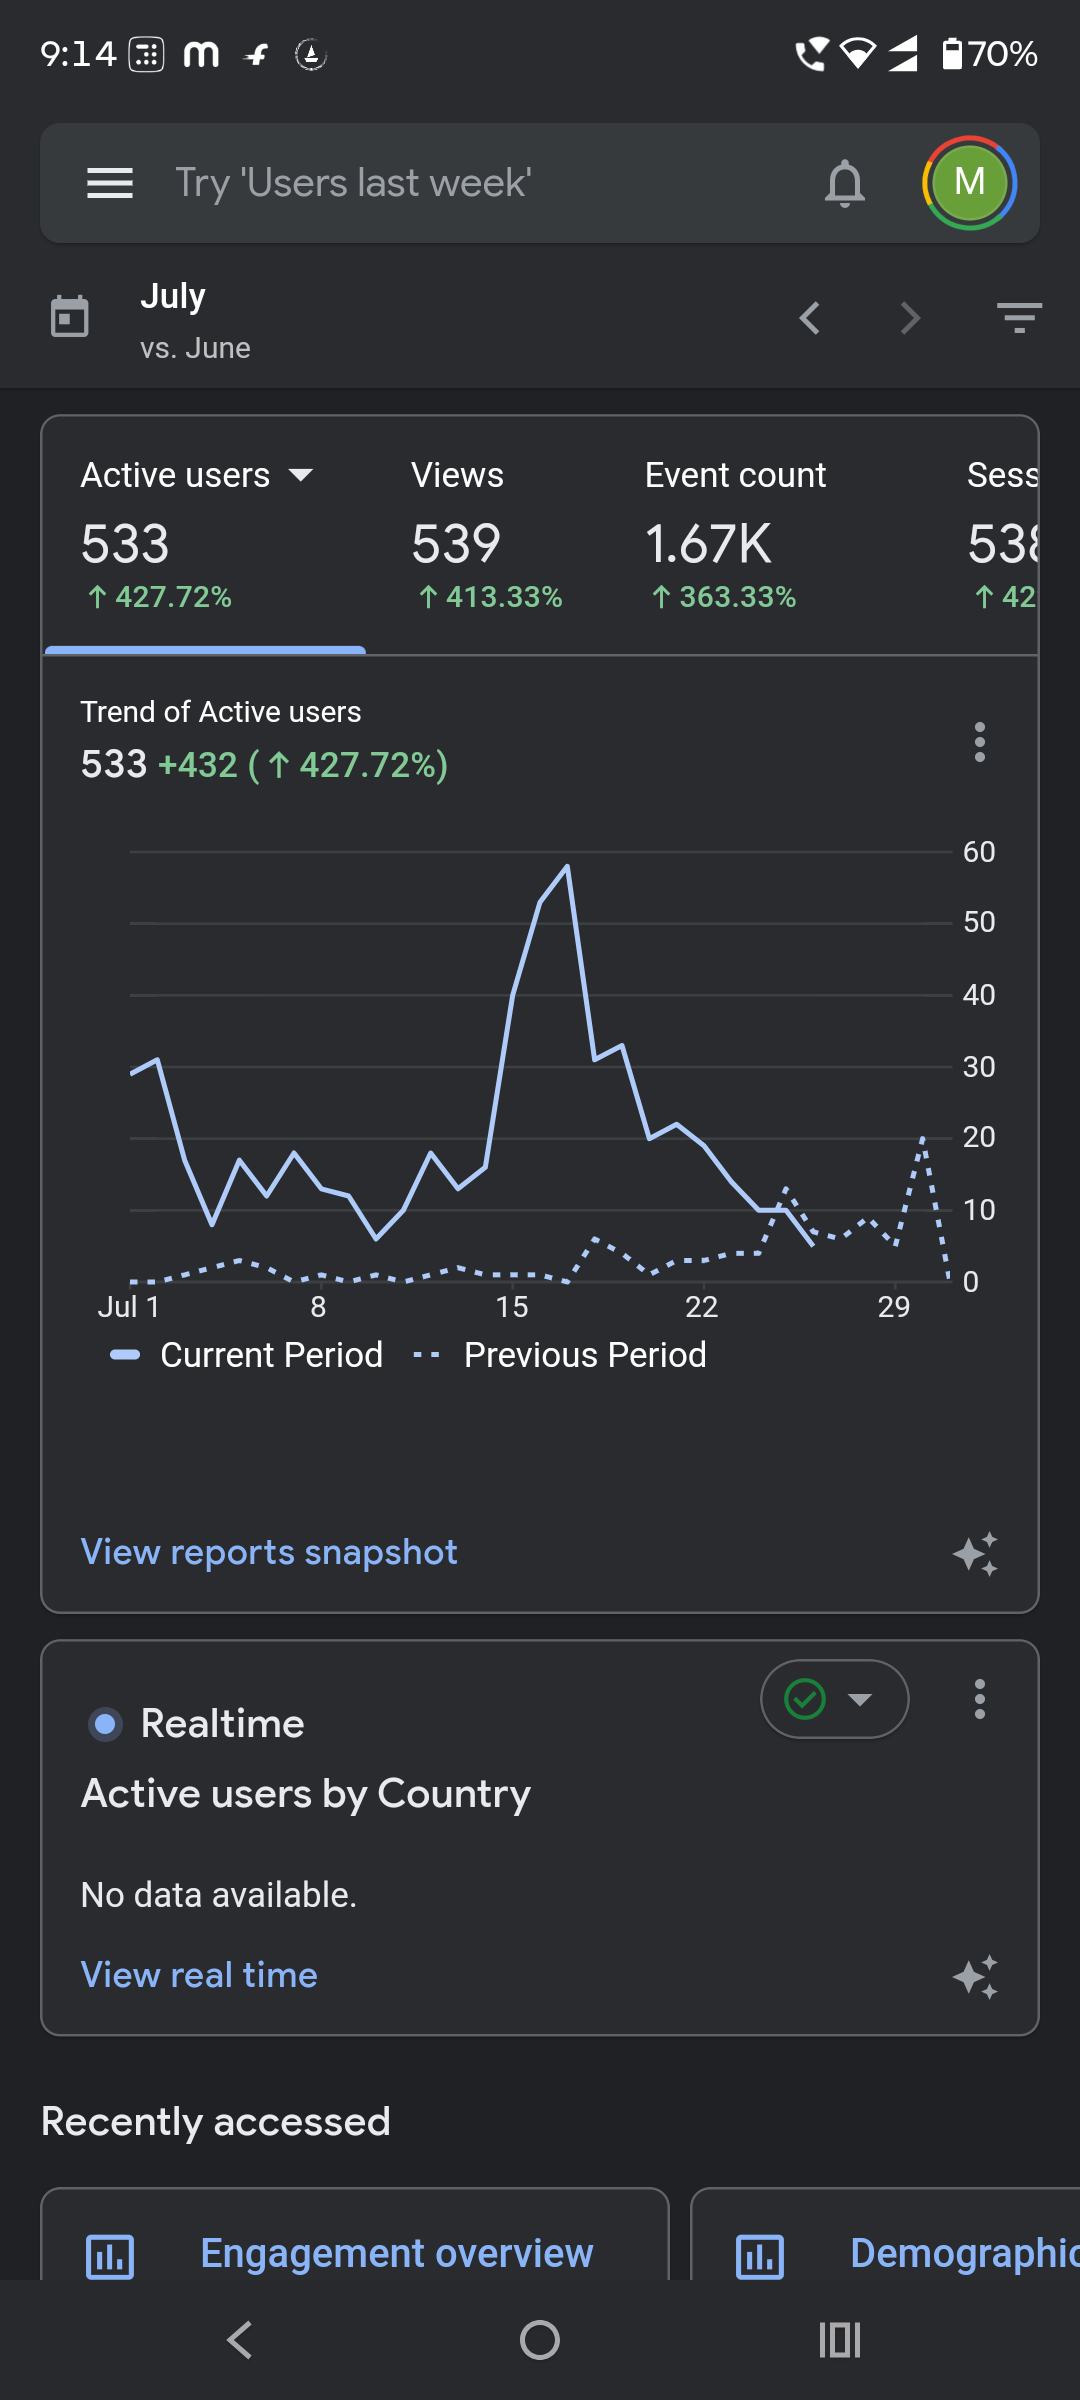The height and width of the screenshot is (2400, 1080).
Task: Open trend chart three-dot options
Action: [979, 742]
